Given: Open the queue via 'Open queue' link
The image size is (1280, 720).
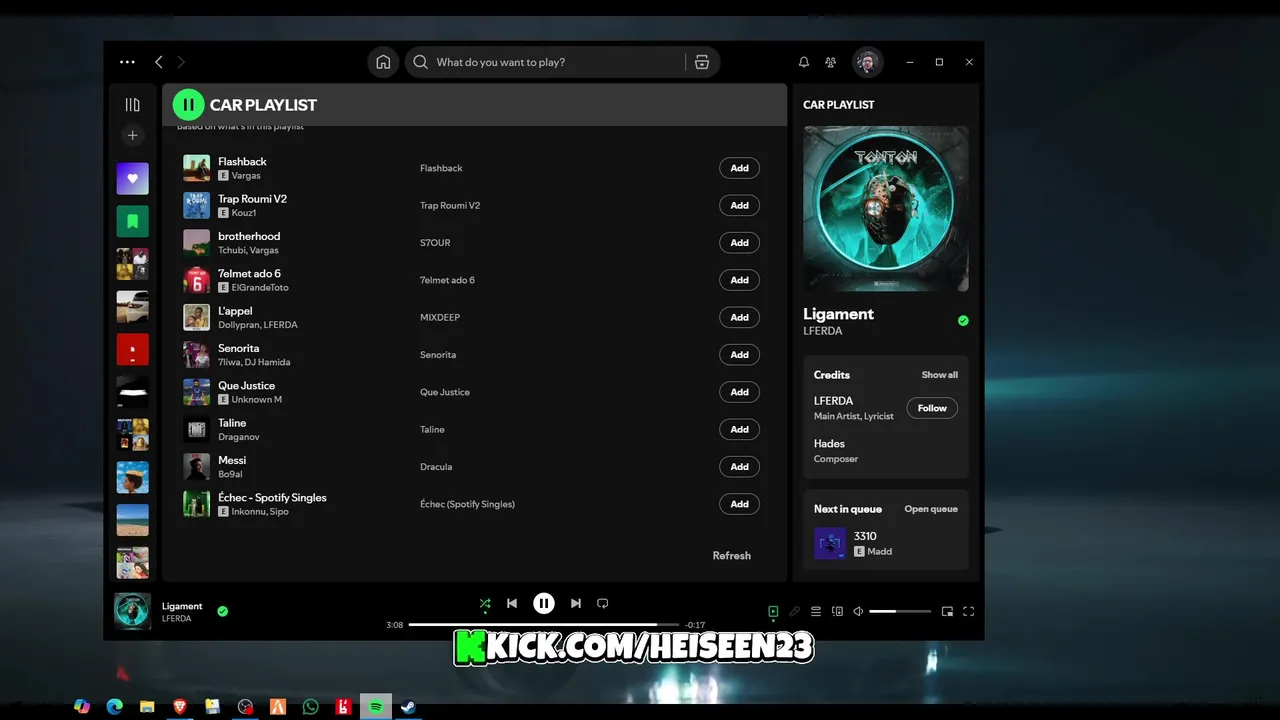Looking at the screenshot, I should click(931, 509).
